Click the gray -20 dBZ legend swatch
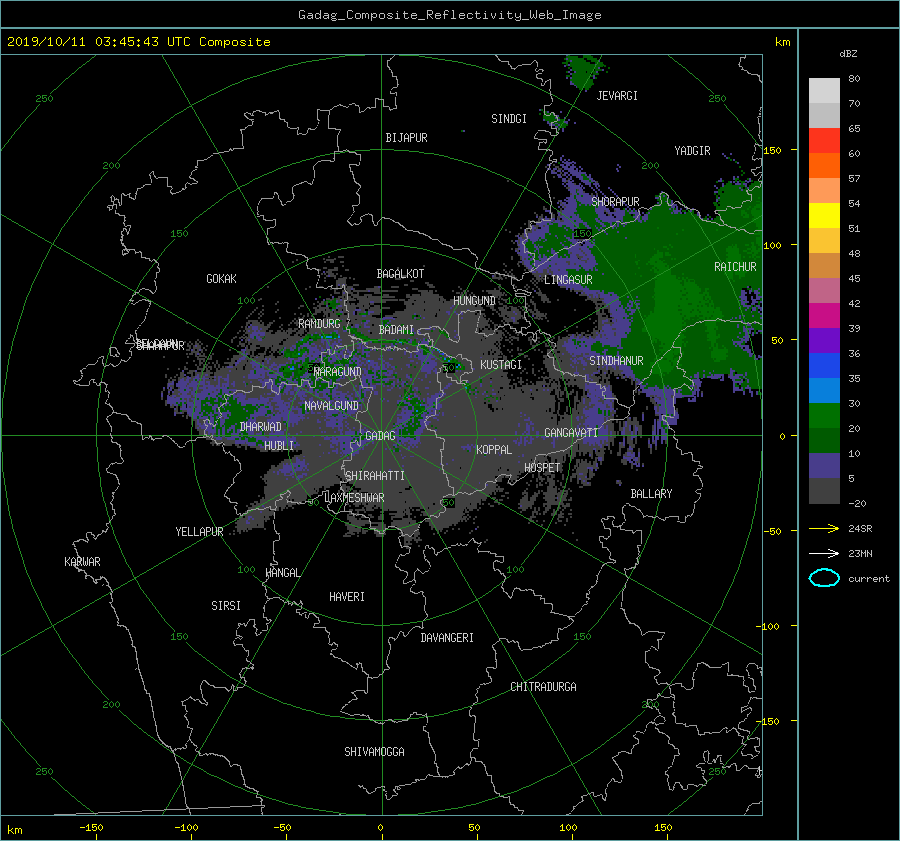The width and height of the screenshot is (900, 841). [824, 491]
